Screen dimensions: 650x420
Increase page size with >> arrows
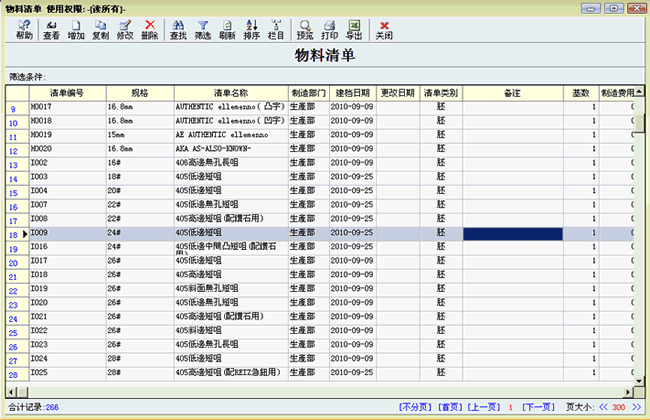[x=637, y=407]
